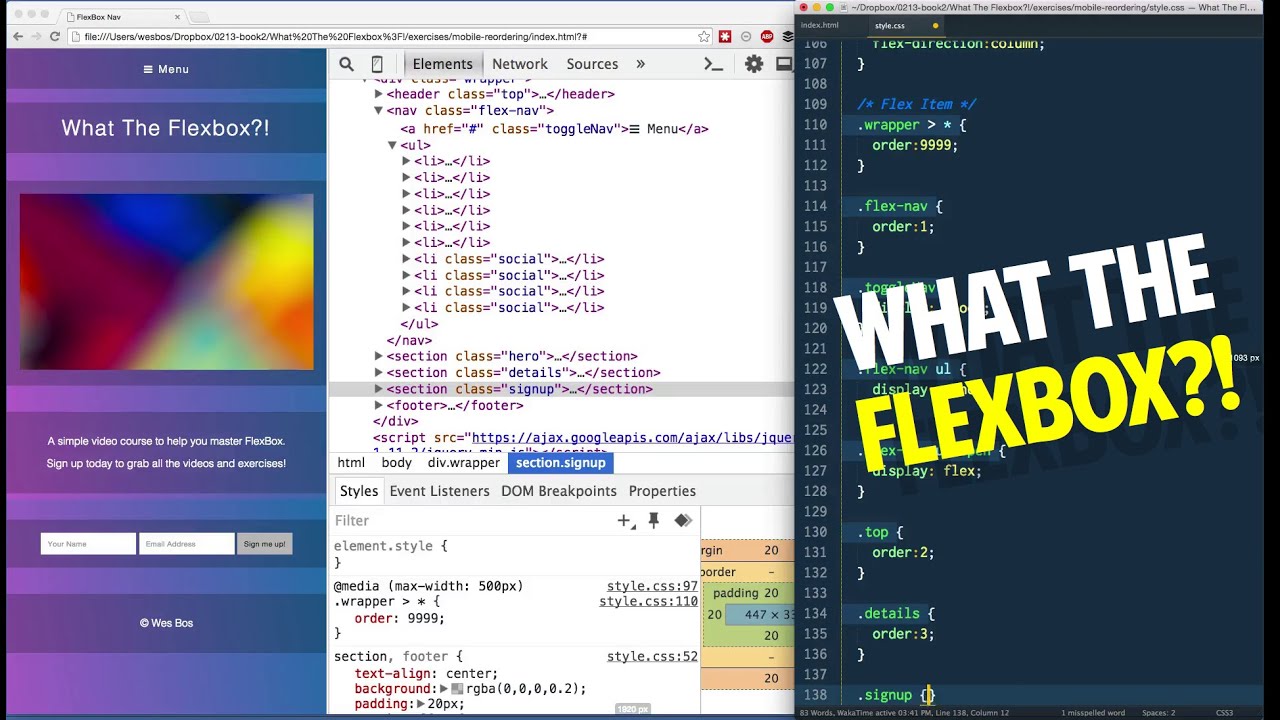Image resolution: width=1280 pixels, height=720 pixels.
Task: Select body in the DOM breadcrumb
Action: [x=397, y=463]
